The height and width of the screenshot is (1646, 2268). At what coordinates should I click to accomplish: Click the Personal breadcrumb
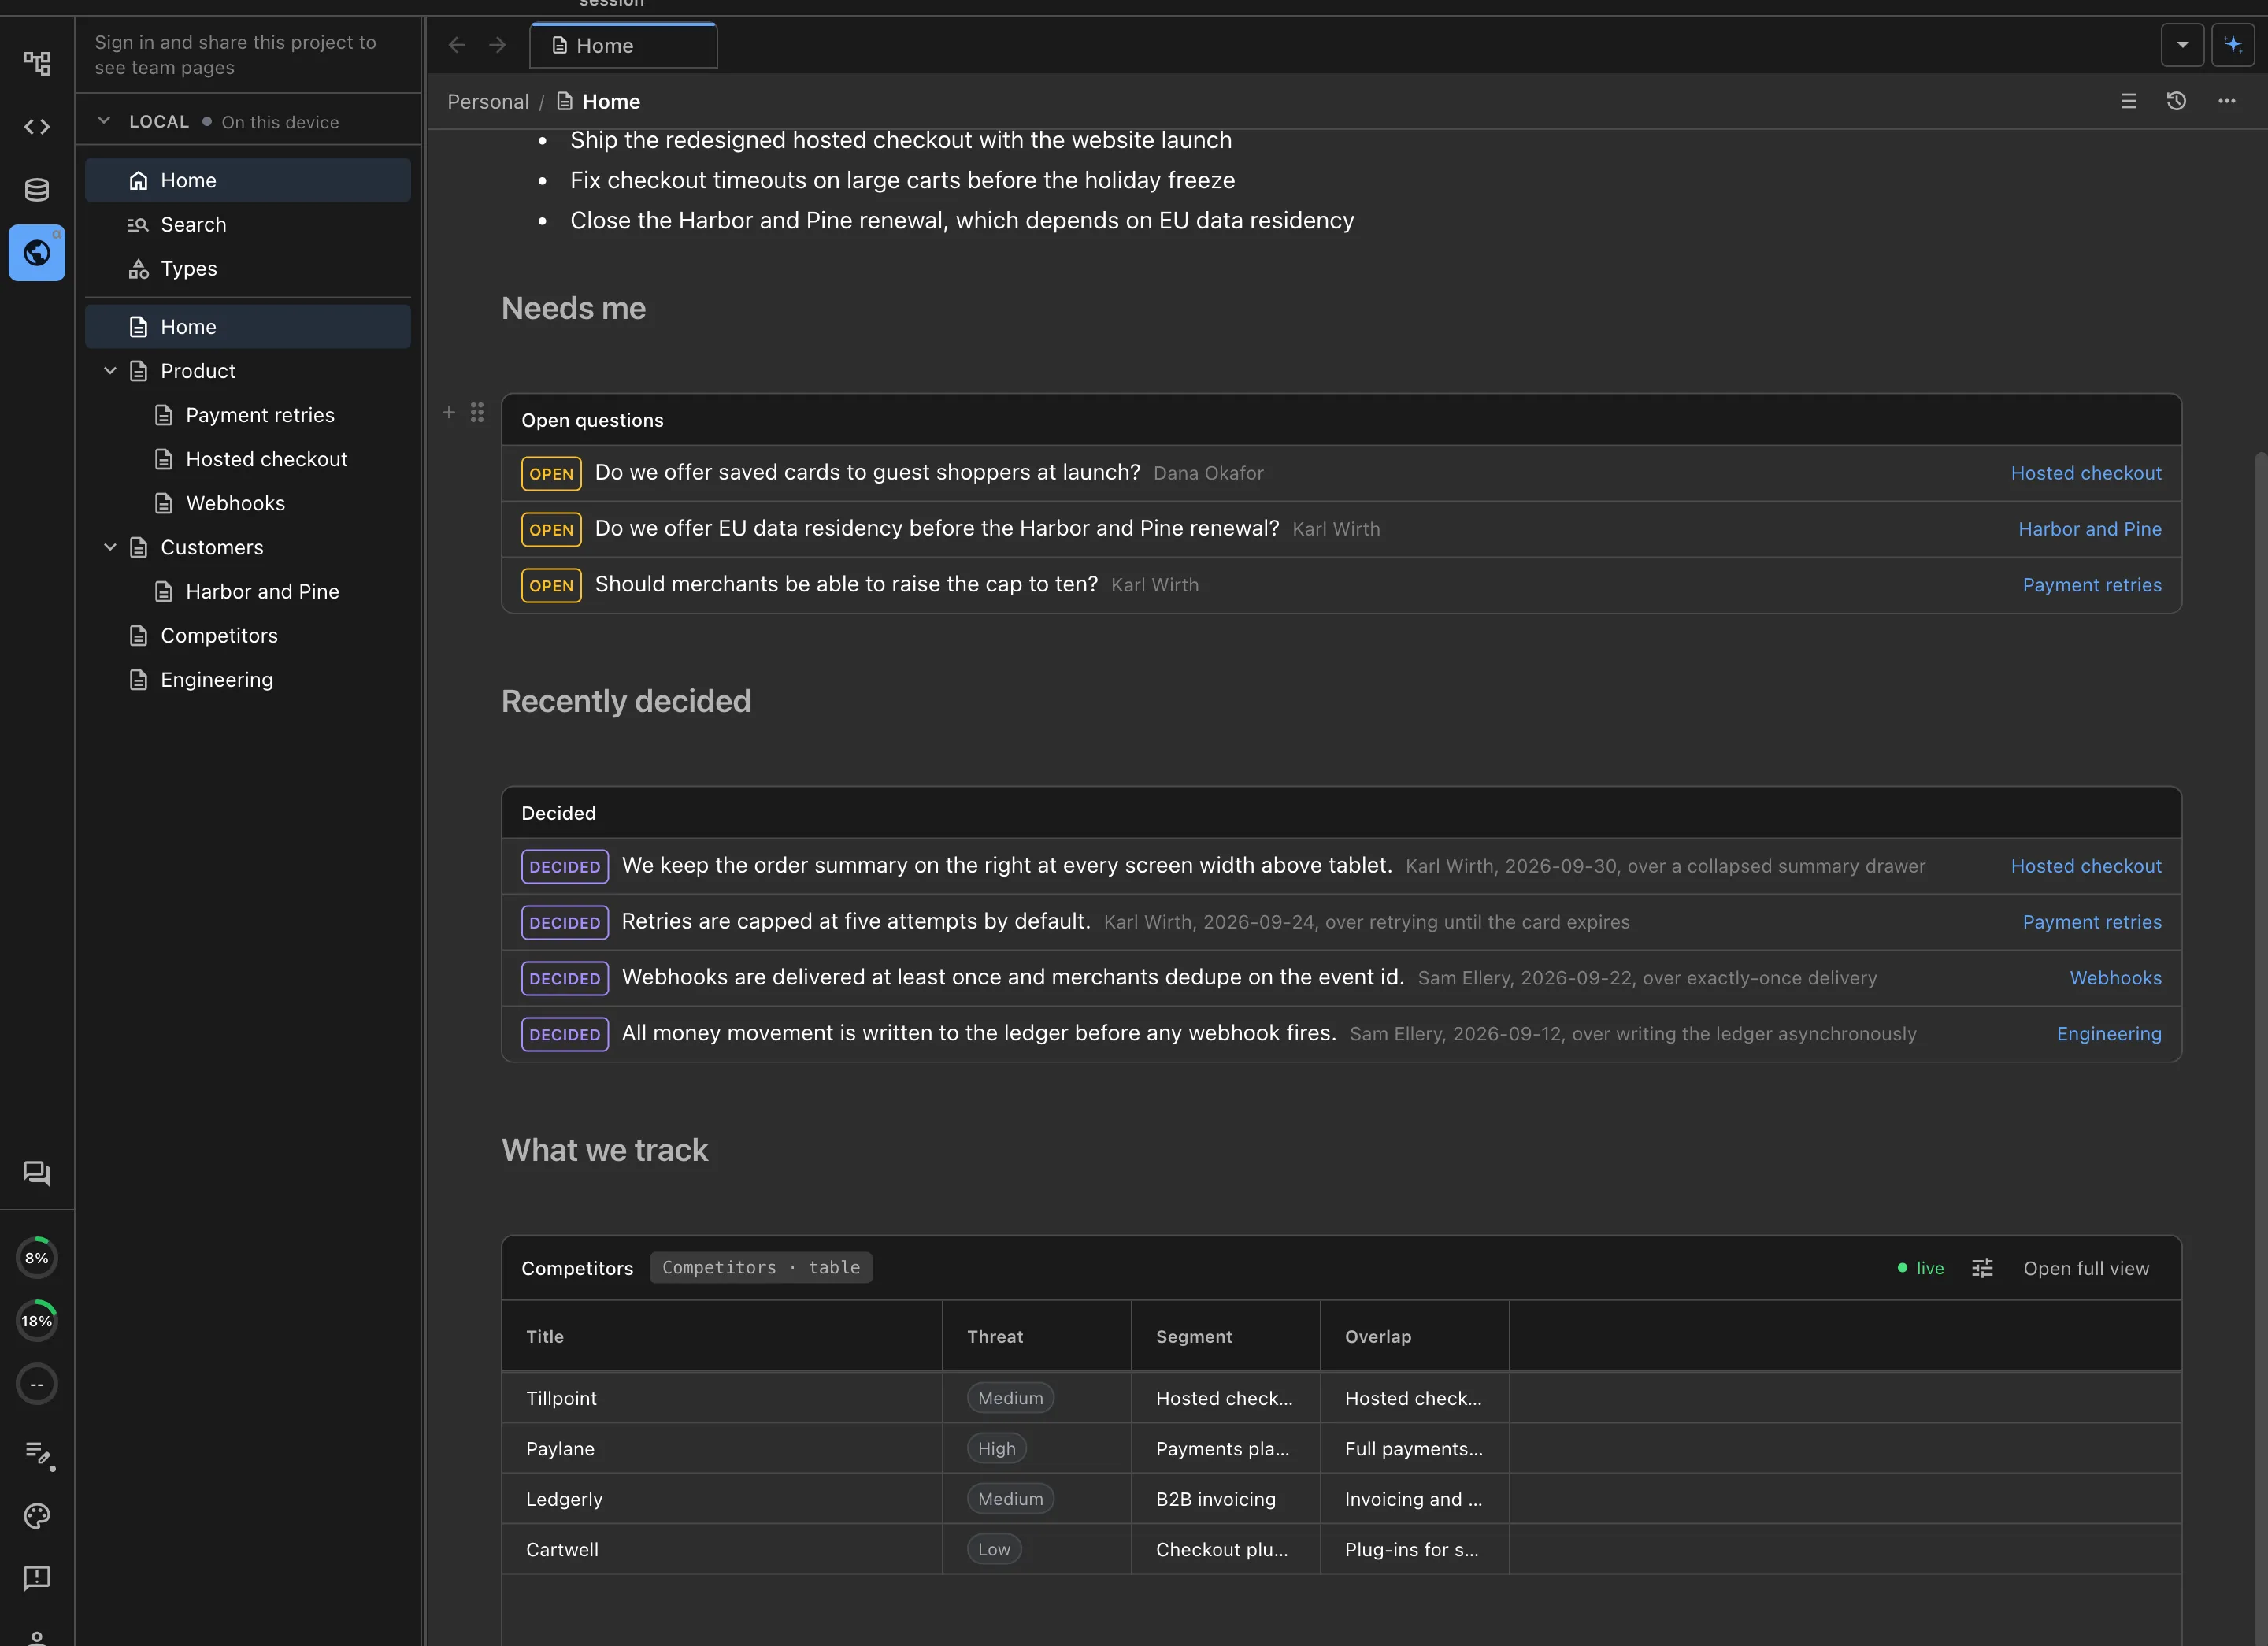[488, 102]
